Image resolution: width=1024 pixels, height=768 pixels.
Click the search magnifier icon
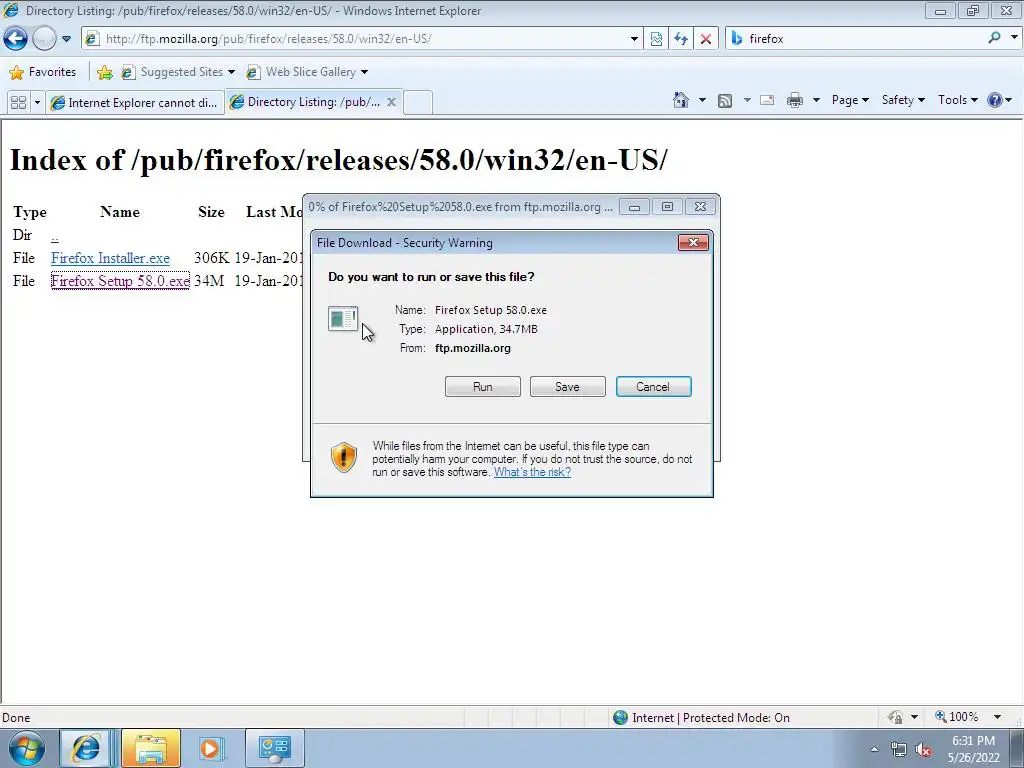point(994,38)
